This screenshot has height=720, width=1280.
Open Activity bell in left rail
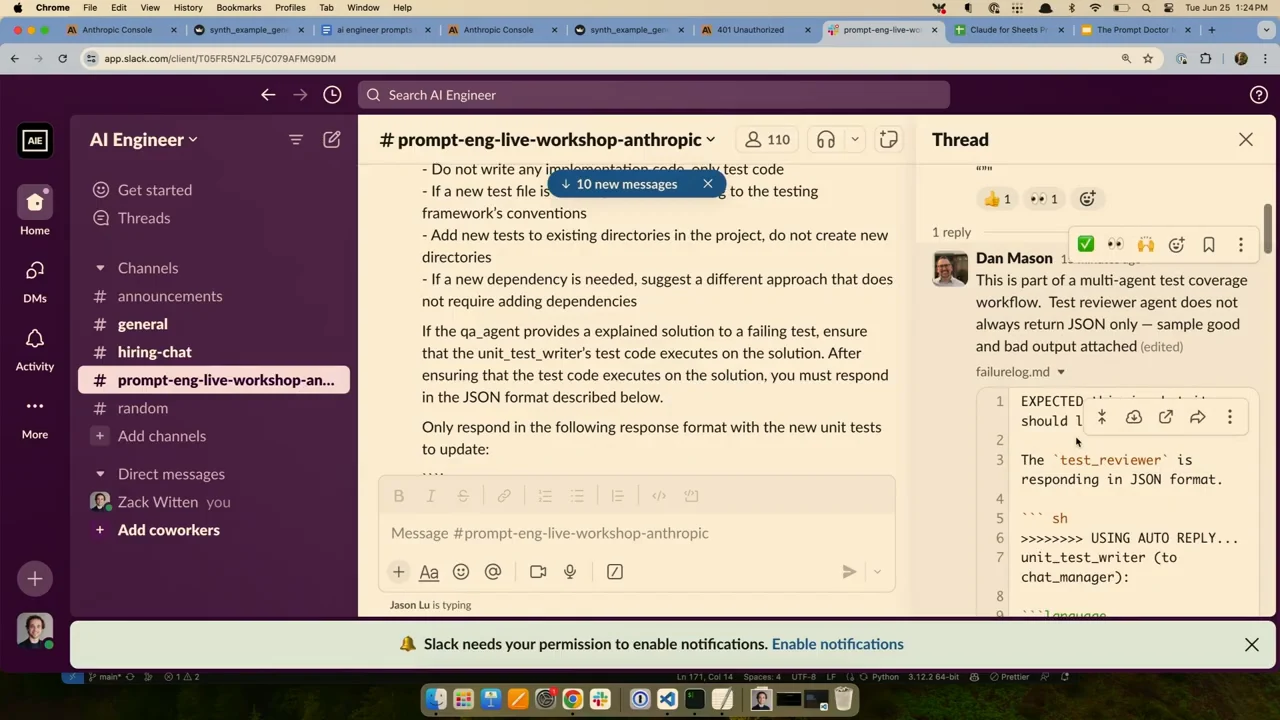[35, 348]
